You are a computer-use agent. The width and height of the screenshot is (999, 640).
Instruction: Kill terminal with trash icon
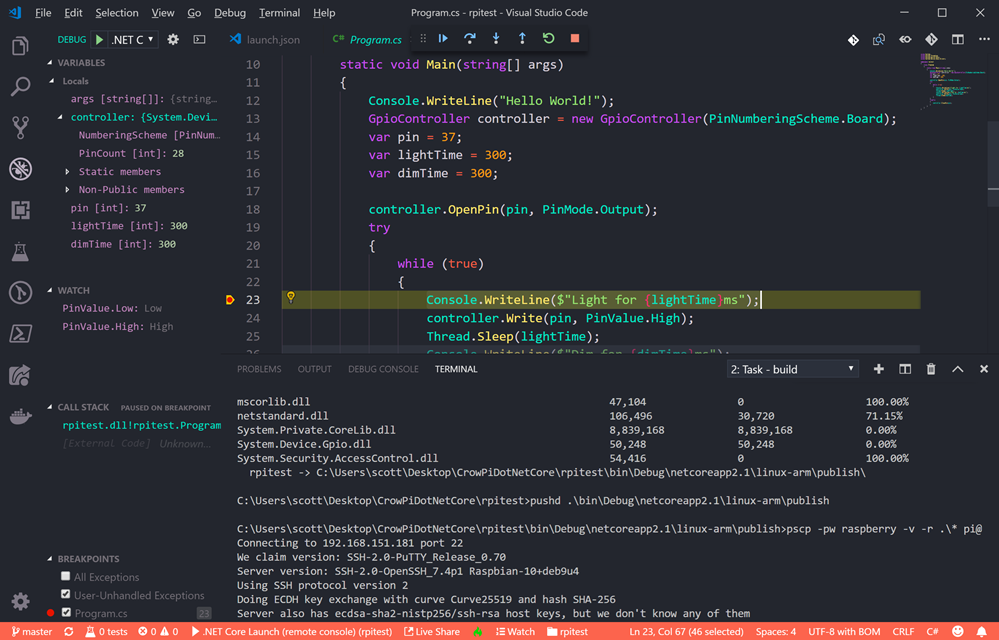point(931,369)
